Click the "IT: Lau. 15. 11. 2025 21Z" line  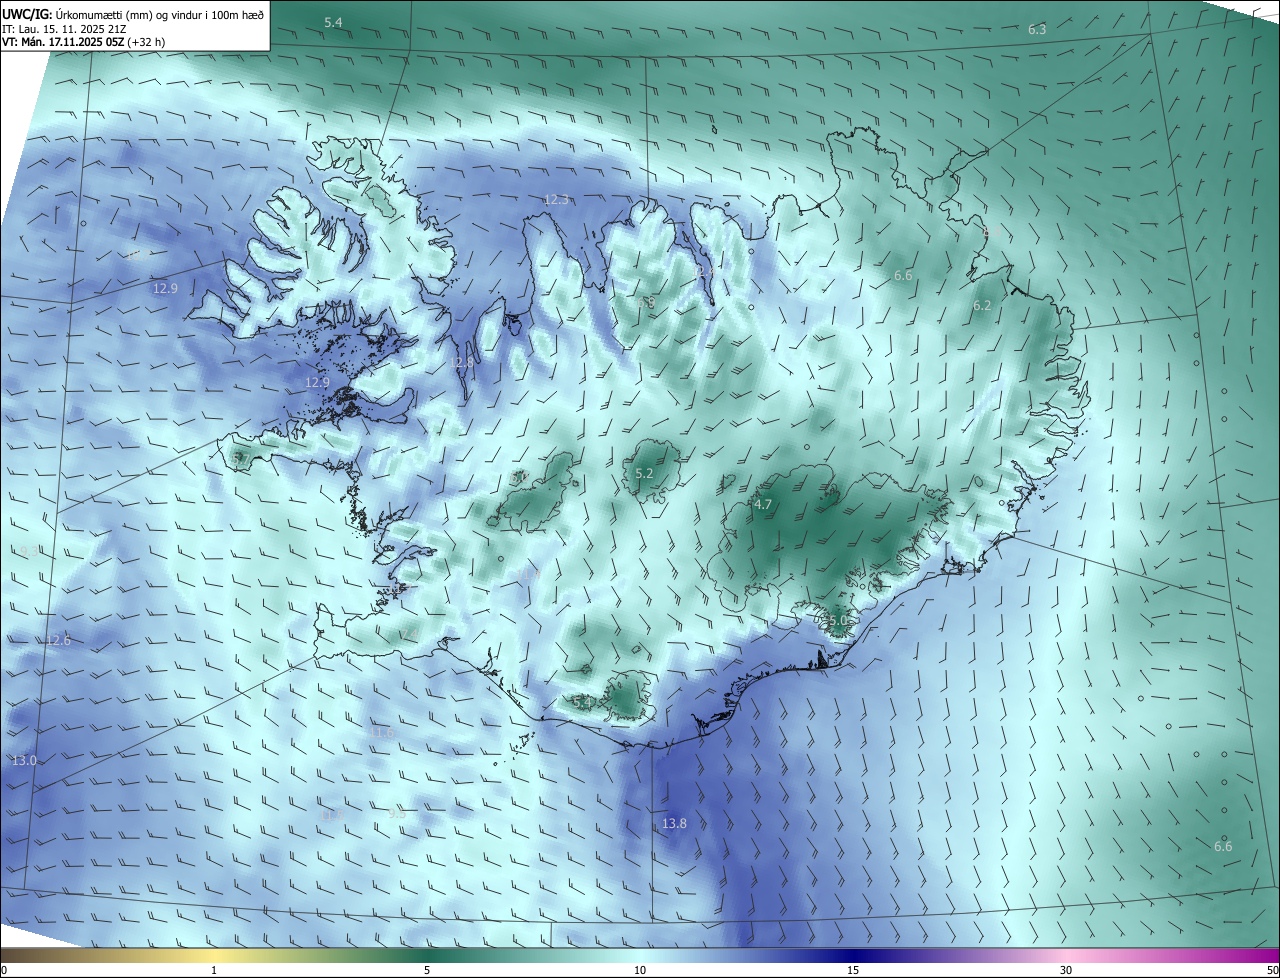64,29
